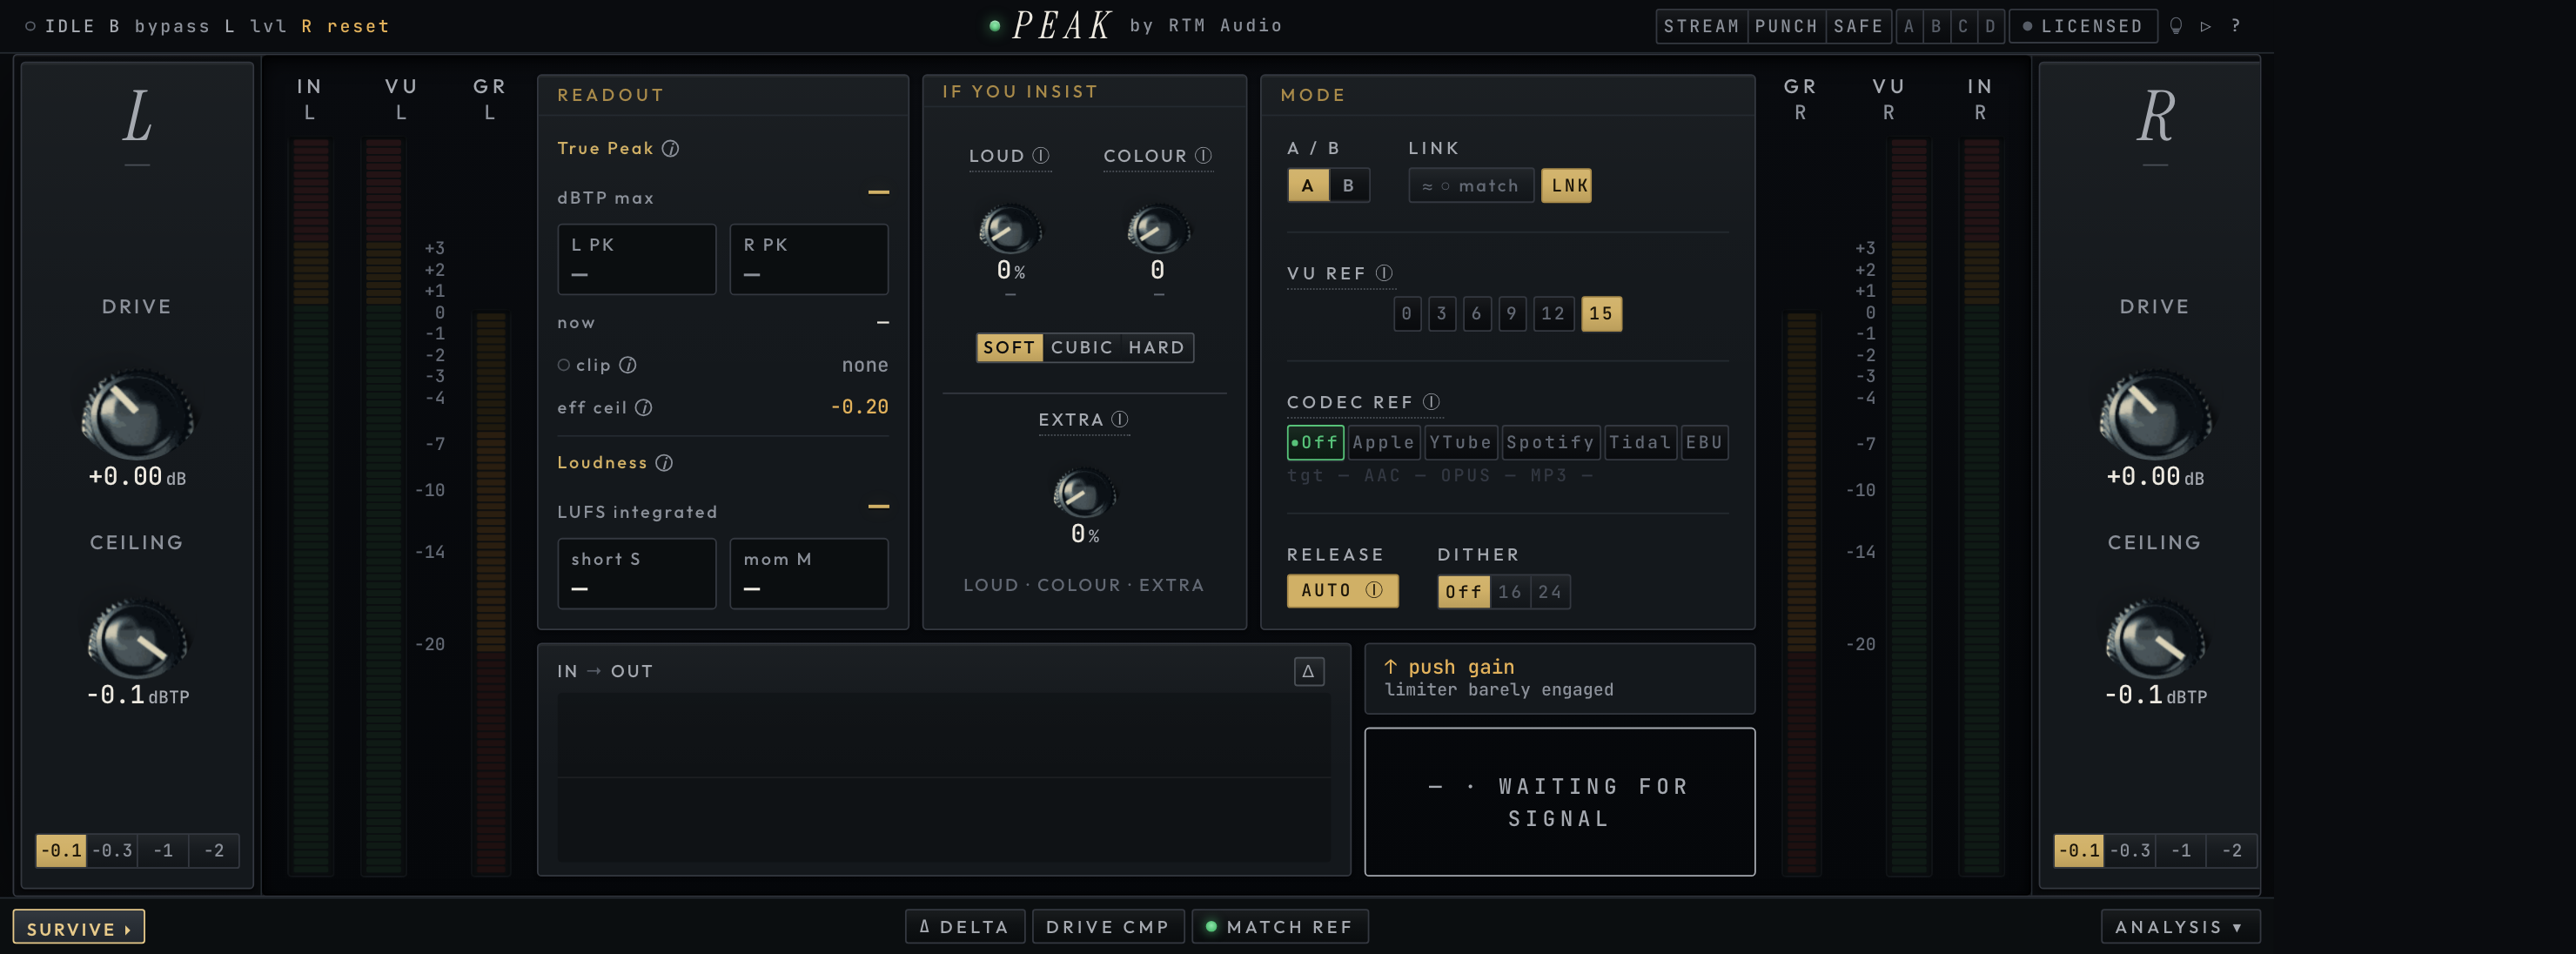Image resolution: width=2576 pixels, height=954 pixels.
Task: Toggle DRIVE CMP in bottom bar
Action: (1107, 926)
